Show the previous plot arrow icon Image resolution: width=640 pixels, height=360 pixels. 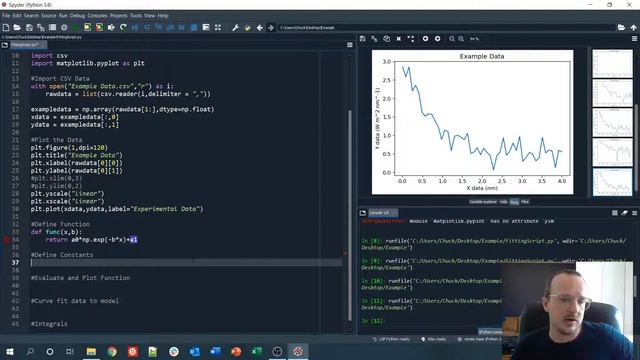[x=425, y=38]
